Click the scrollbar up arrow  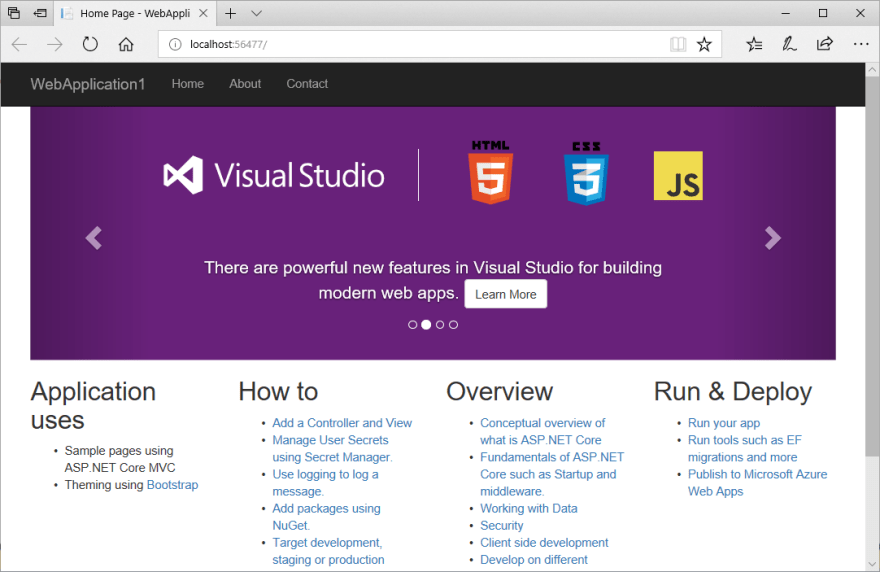872,70
